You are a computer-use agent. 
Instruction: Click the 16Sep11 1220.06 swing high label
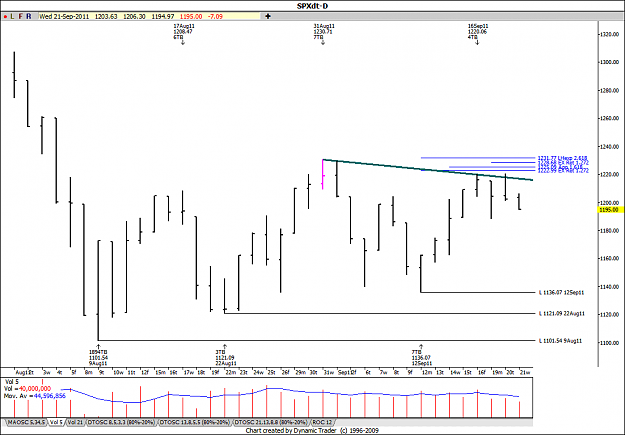pos(478,31)
